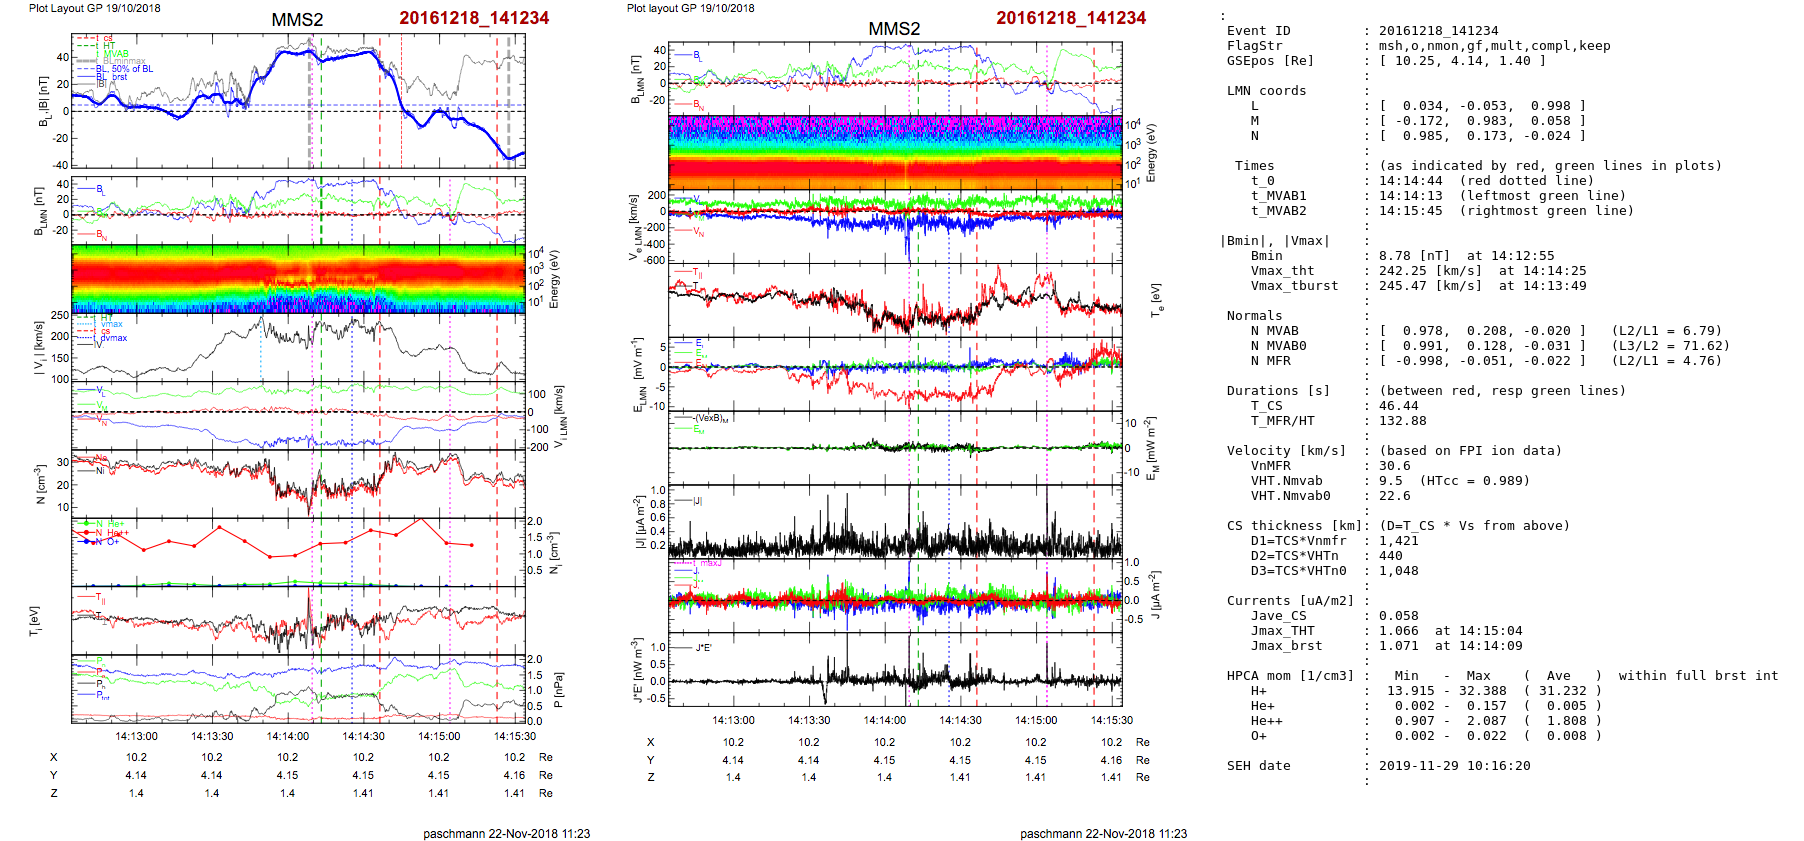1804x841 pixels.
Task: Click the LMN coords heading
Action: tap(1266, 91)
